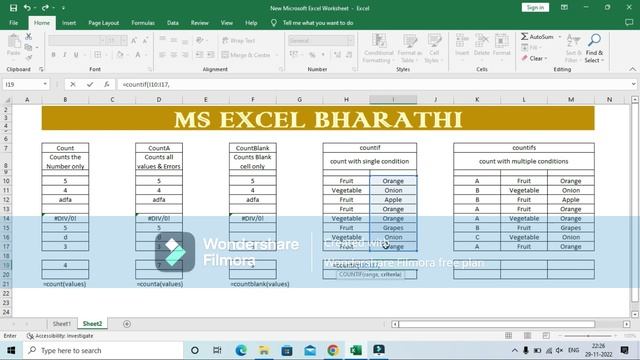Image resolution: width=640 pixels, height=360 pixels.
Task: Click 'Accessibility: Investigate' in status bar
Action: (x=60, y=336)
